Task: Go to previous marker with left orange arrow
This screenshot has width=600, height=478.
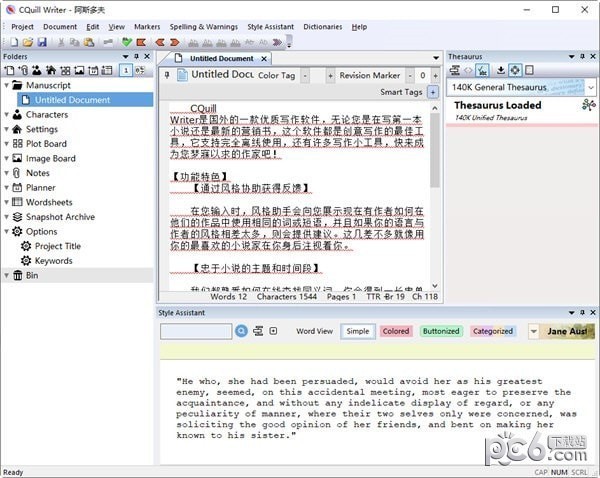Action: tap(160, 42)
